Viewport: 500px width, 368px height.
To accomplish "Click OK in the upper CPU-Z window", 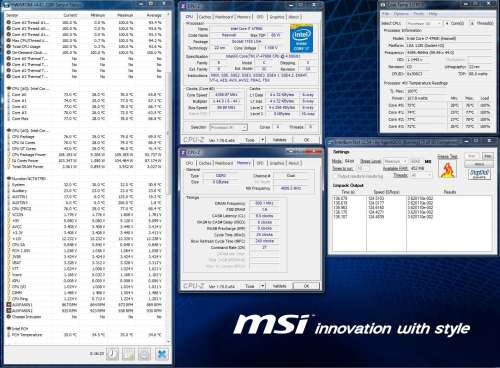I will (x=306, y=140).
